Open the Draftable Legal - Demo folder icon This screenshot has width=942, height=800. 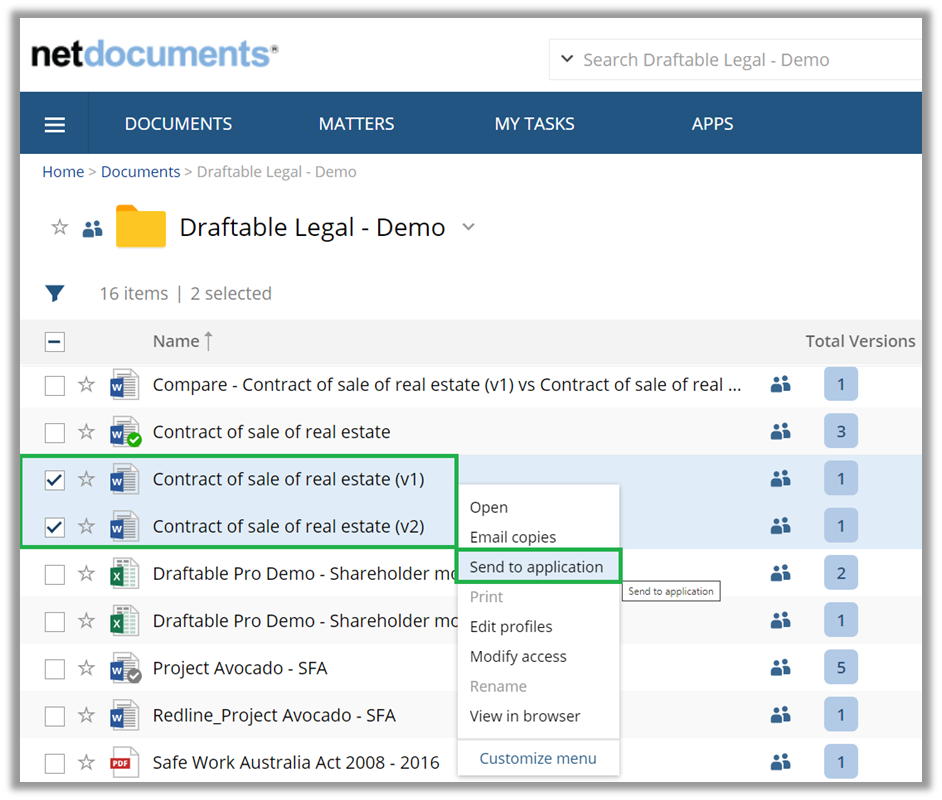[x=140, y=226]
